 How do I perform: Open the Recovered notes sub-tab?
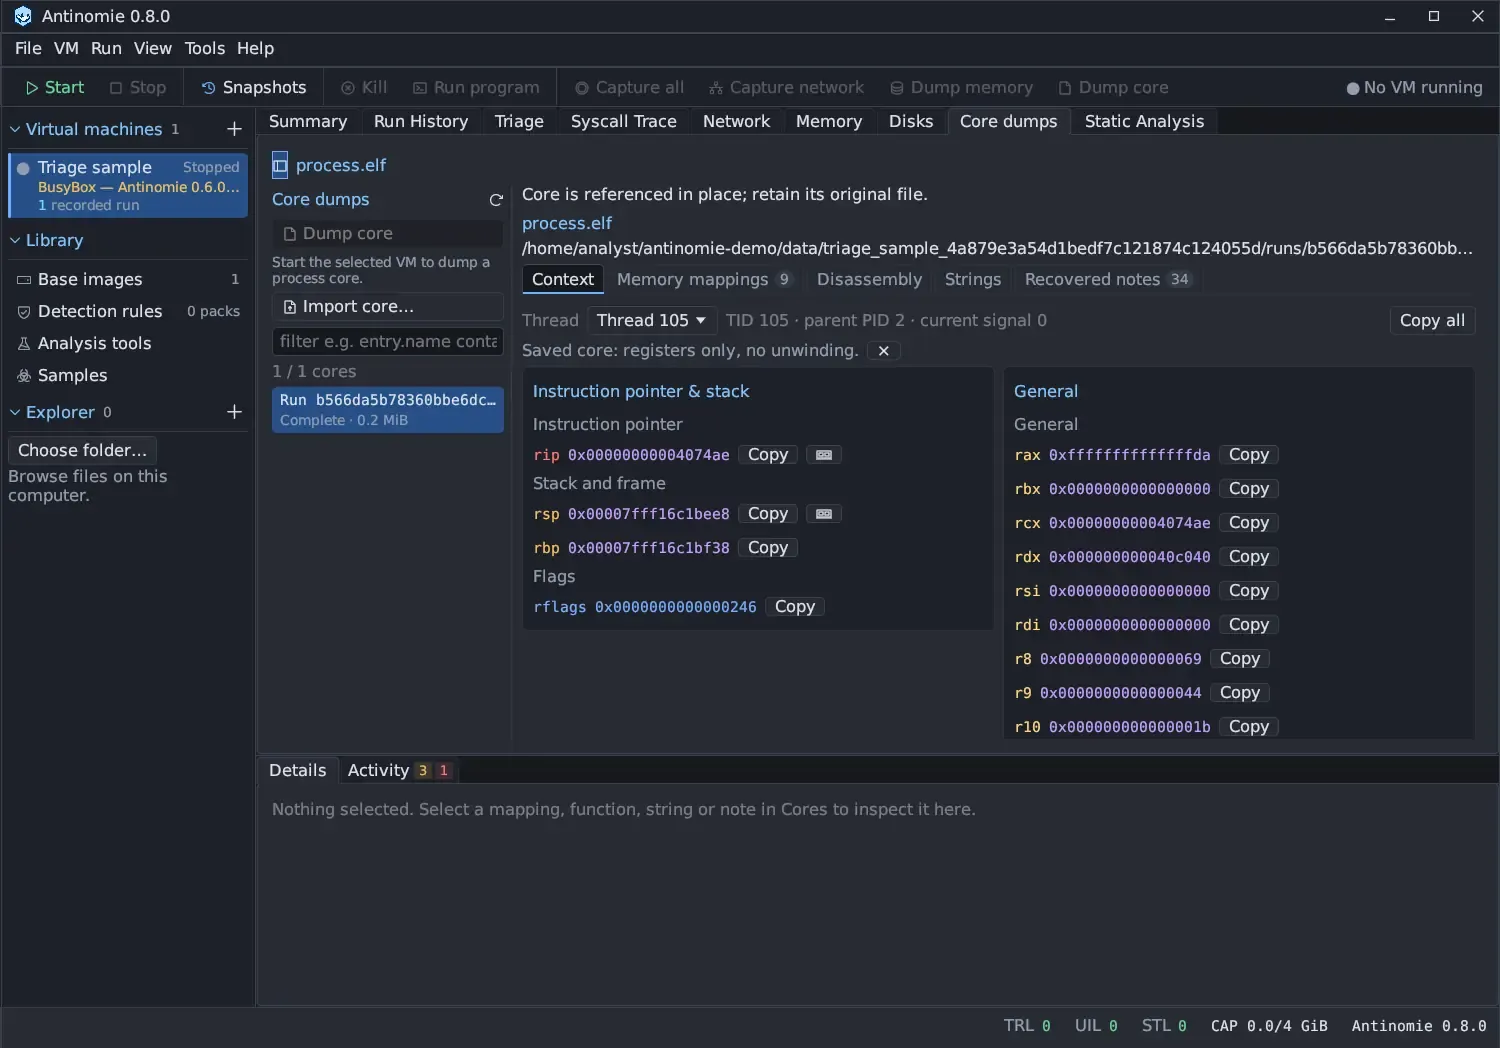[1107, 279]
